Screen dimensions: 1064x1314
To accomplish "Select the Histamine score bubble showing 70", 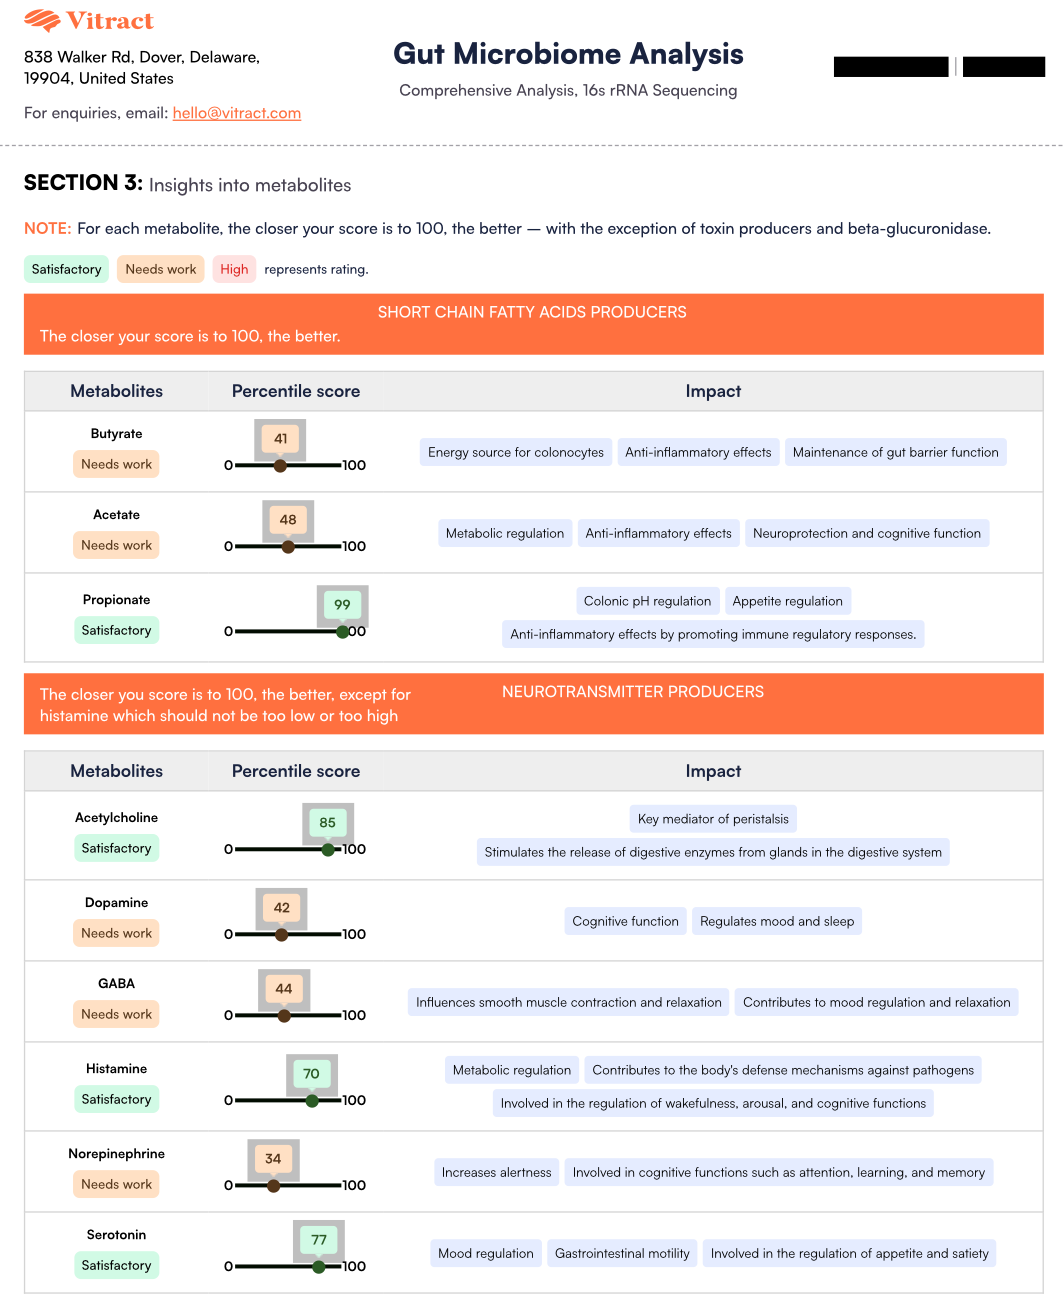I will click(311, 1074).
